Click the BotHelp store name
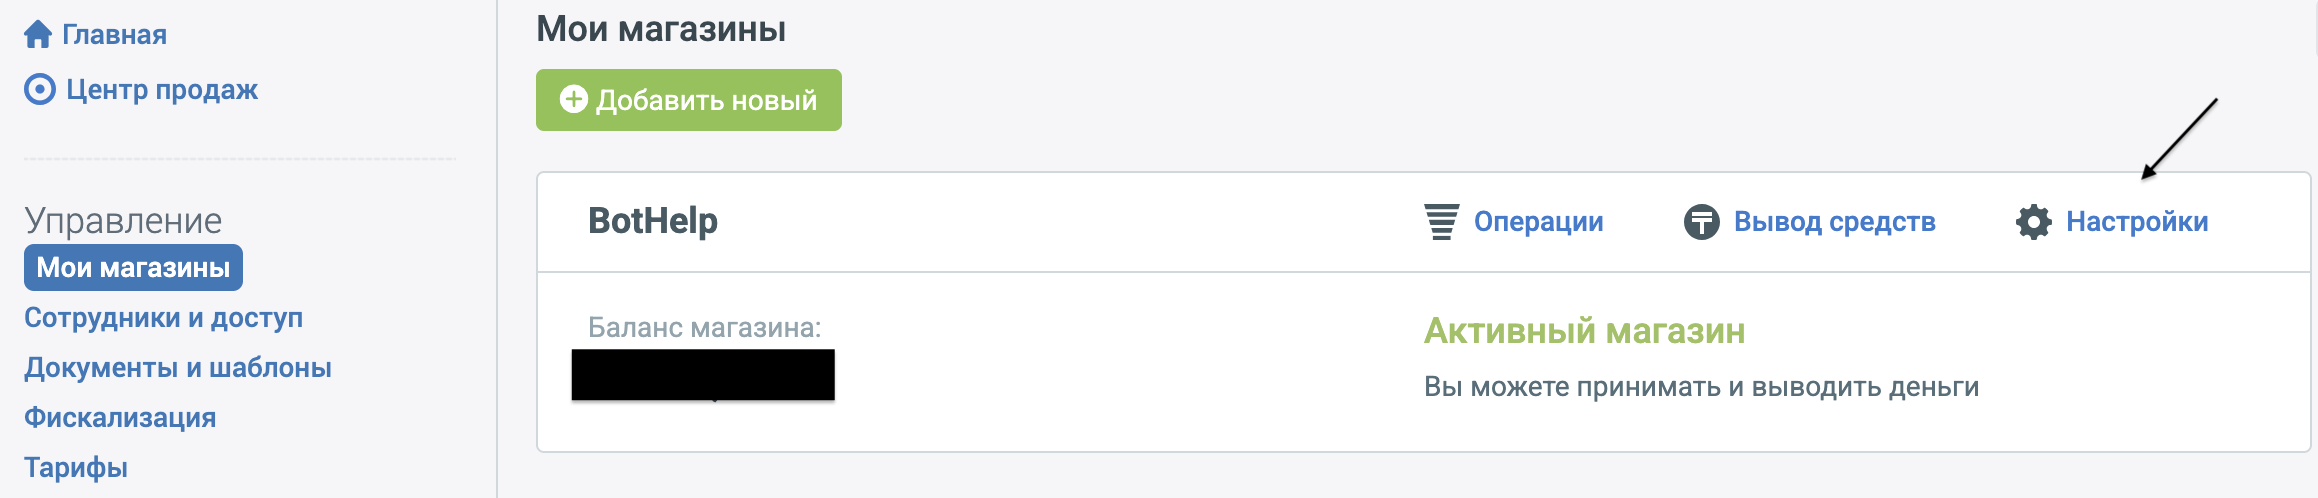The image size is (2318, 498). [x=653, y=221]
